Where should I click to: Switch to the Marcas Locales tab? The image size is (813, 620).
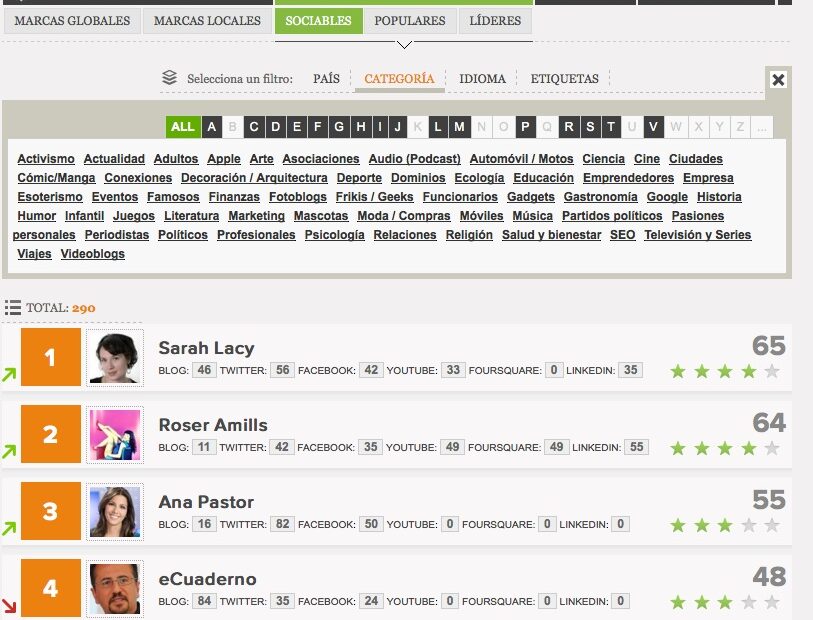pos(207,21)
